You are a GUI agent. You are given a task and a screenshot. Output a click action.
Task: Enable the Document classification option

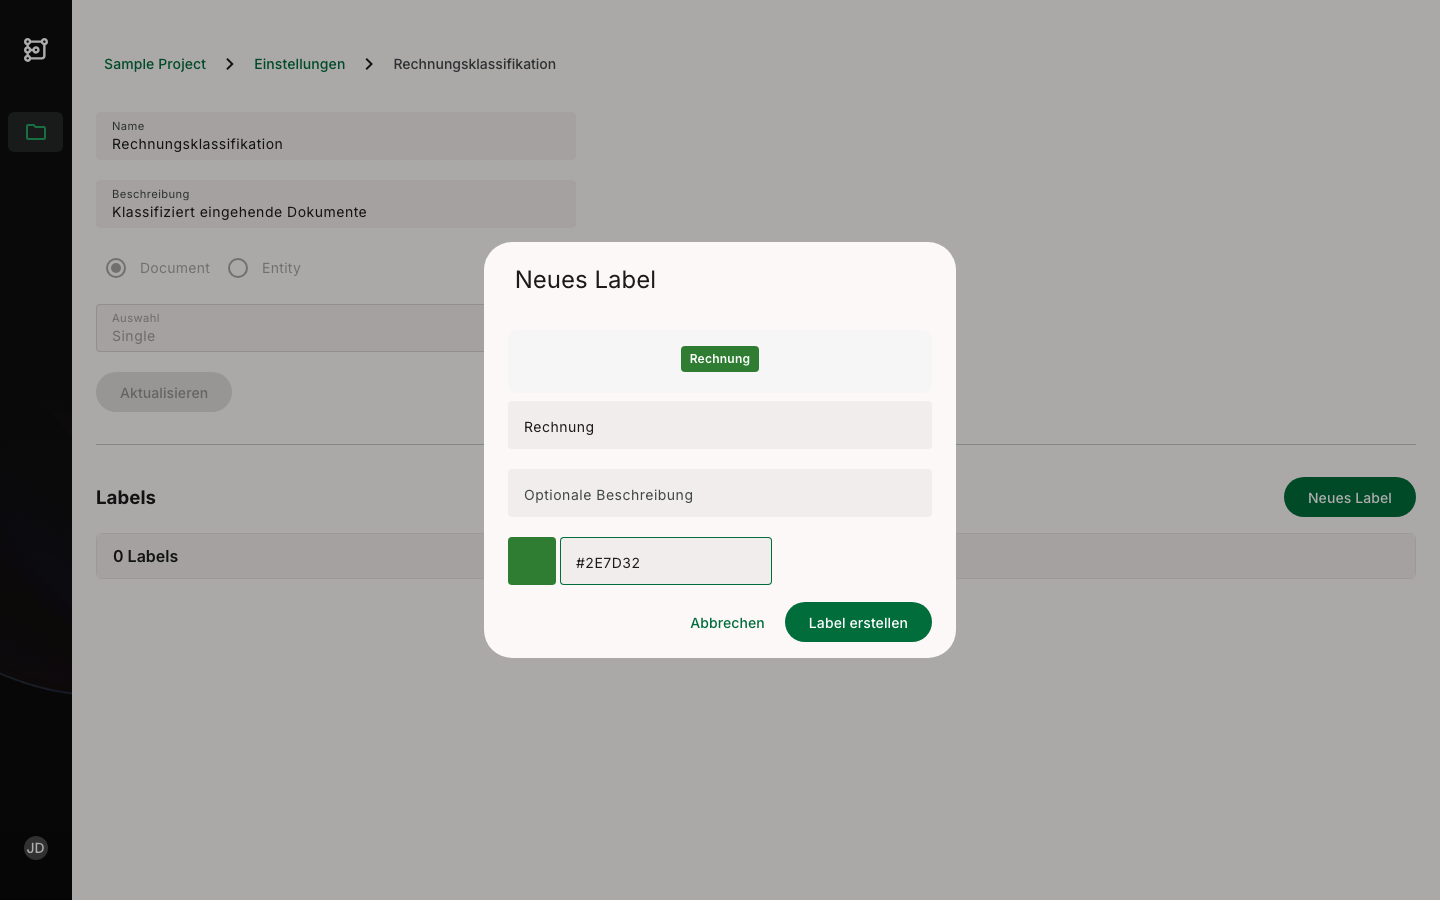[x=116, y=268]
